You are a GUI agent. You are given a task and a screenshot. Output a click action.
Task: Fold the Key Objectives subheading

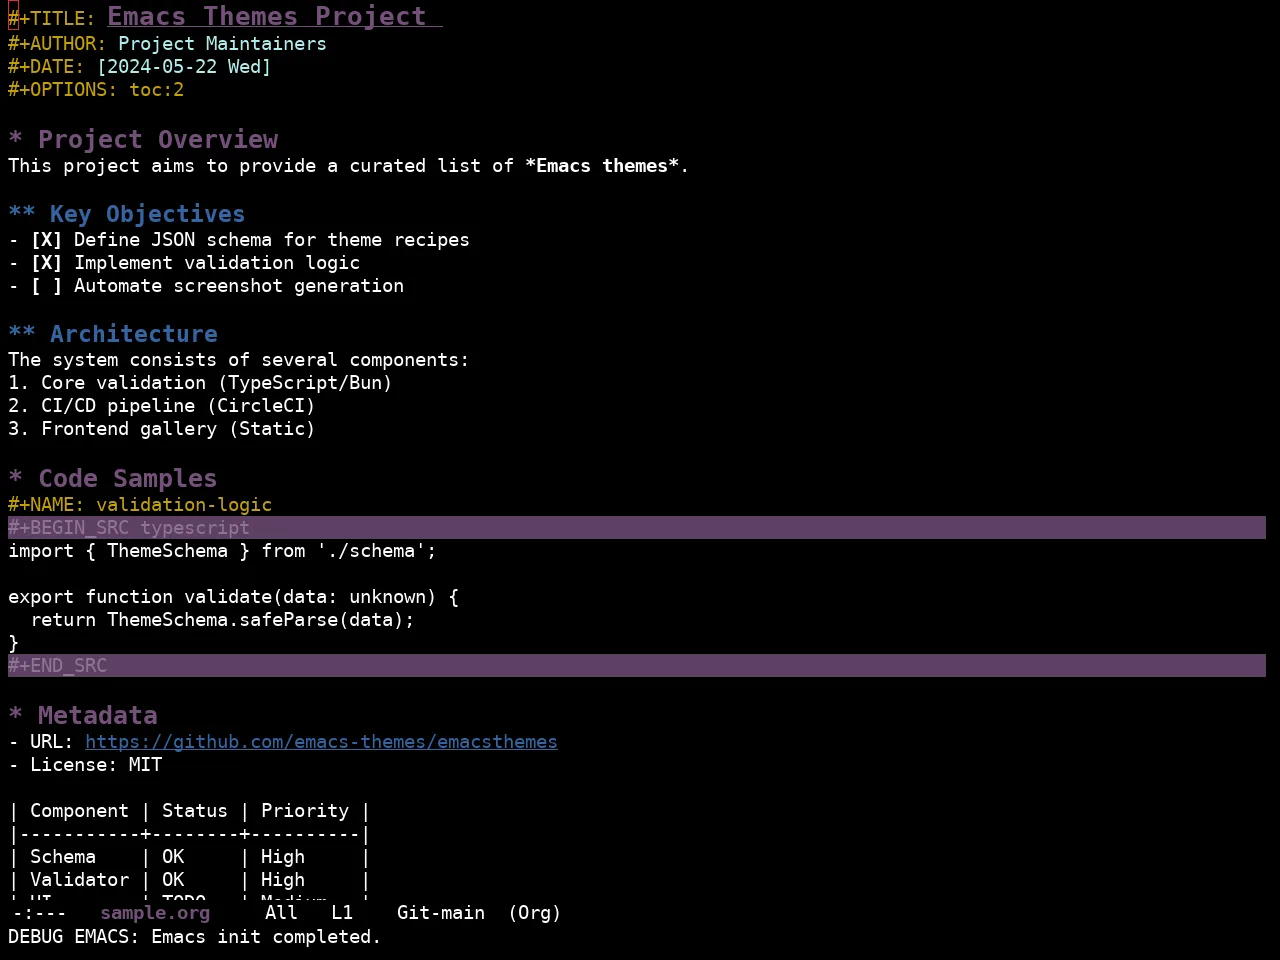pos(126,214)
